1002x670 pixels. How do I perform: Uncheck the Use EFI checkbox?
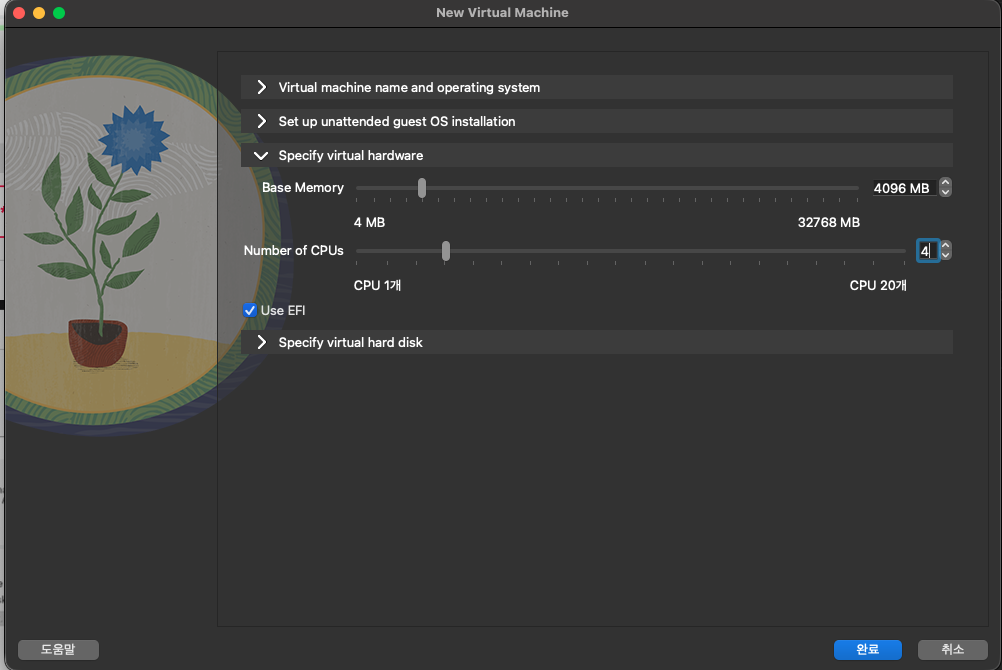[x=250, y=311]
